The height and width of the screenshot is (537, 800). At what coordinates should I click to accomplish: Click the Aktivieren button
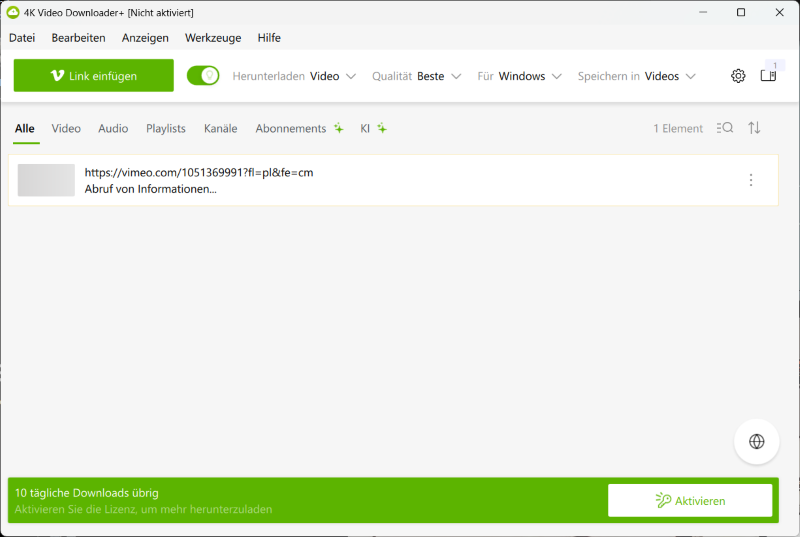pyautogui.click(x=690, y=500)
